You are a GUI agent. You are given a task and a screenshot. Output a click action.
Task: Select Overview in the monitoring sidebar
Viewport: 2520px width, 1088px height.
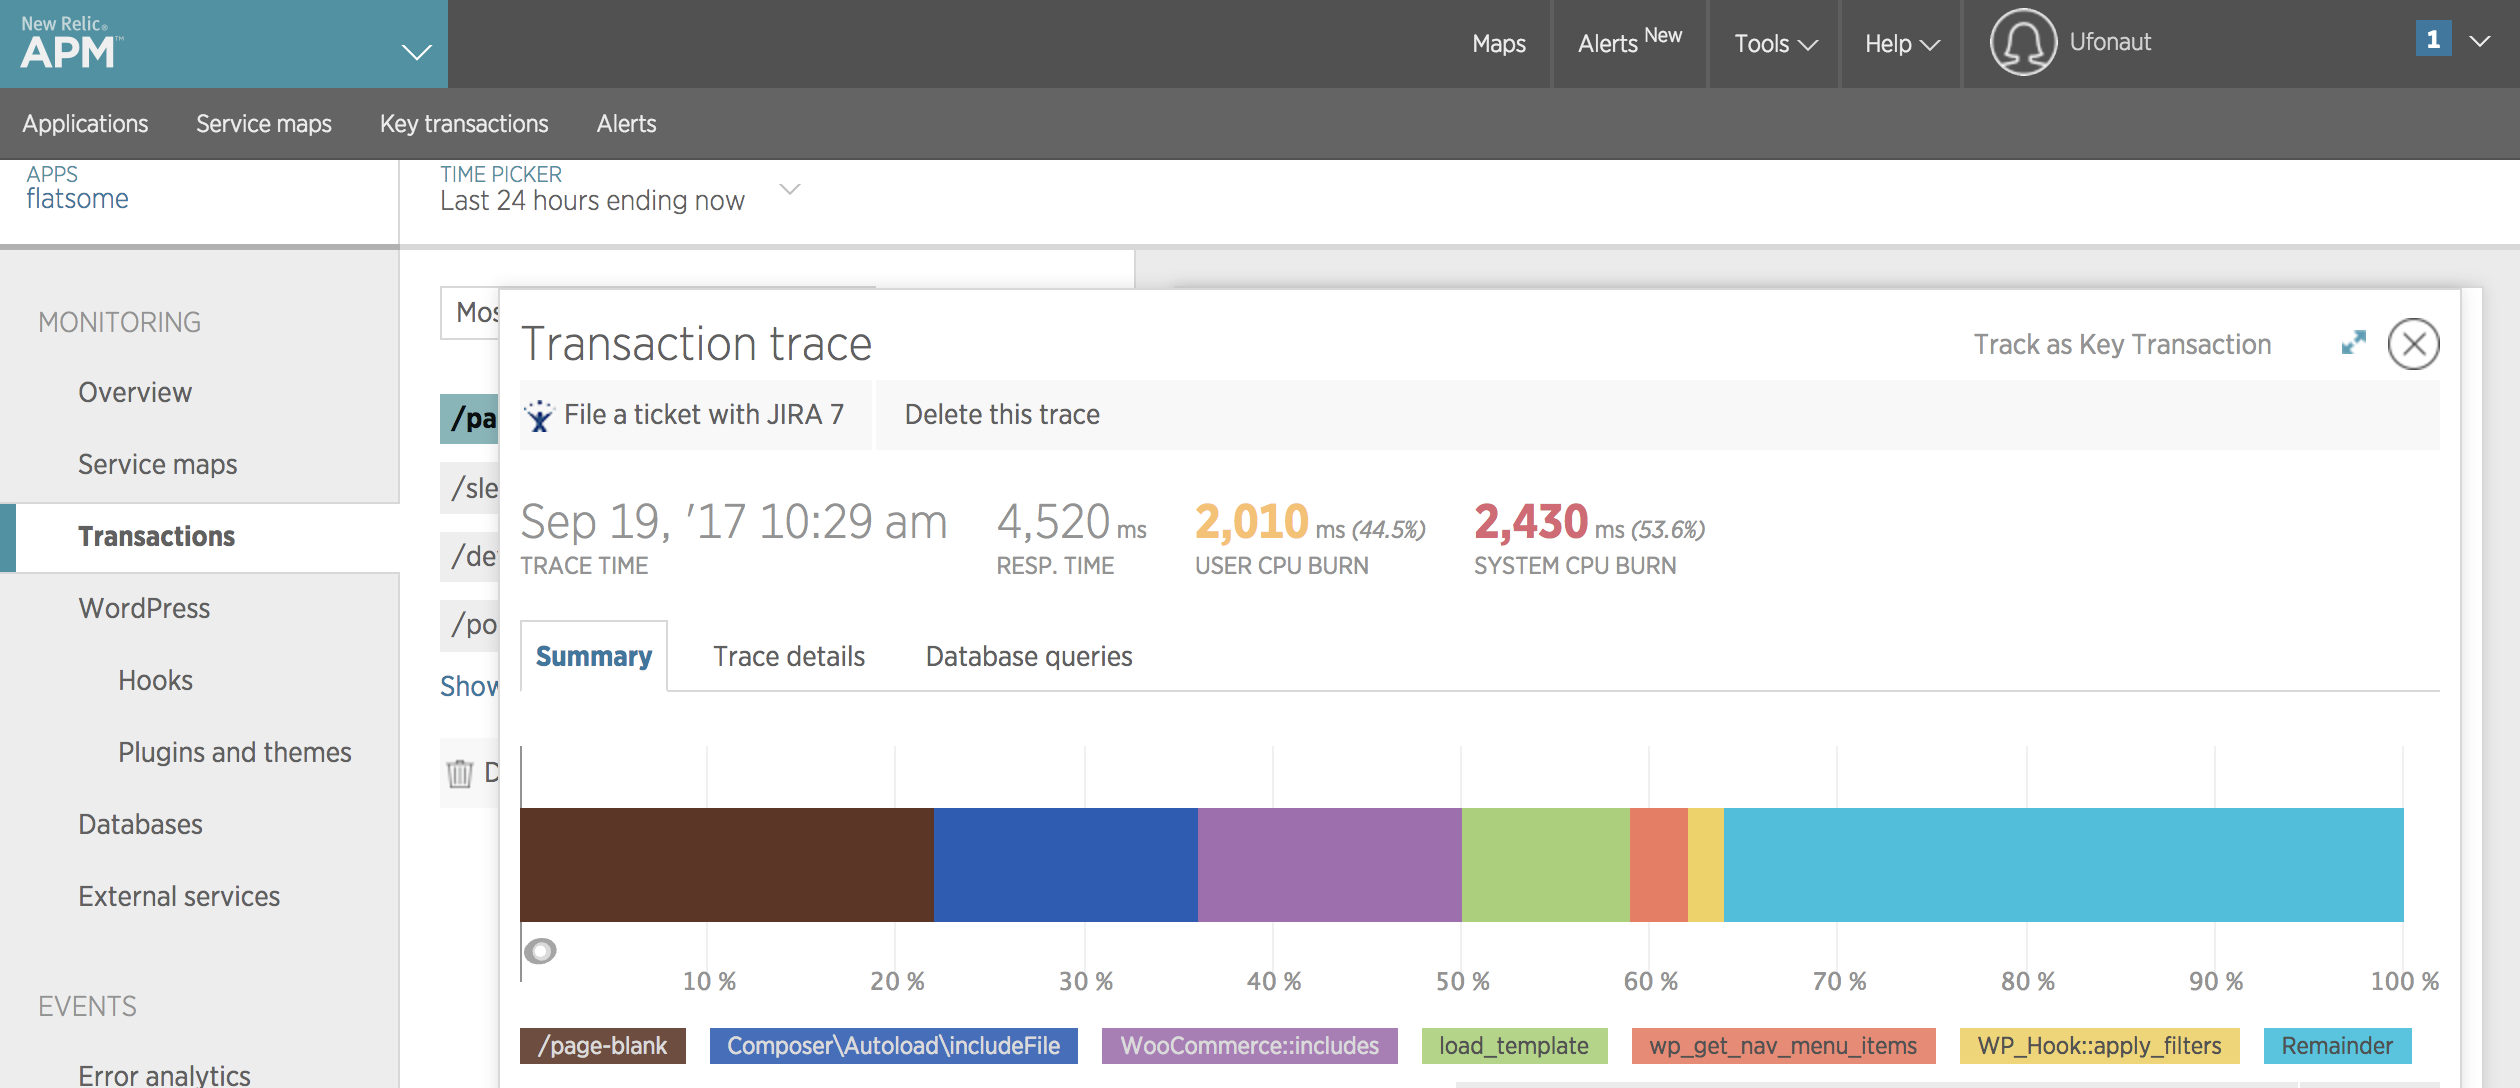coord(135,392)
